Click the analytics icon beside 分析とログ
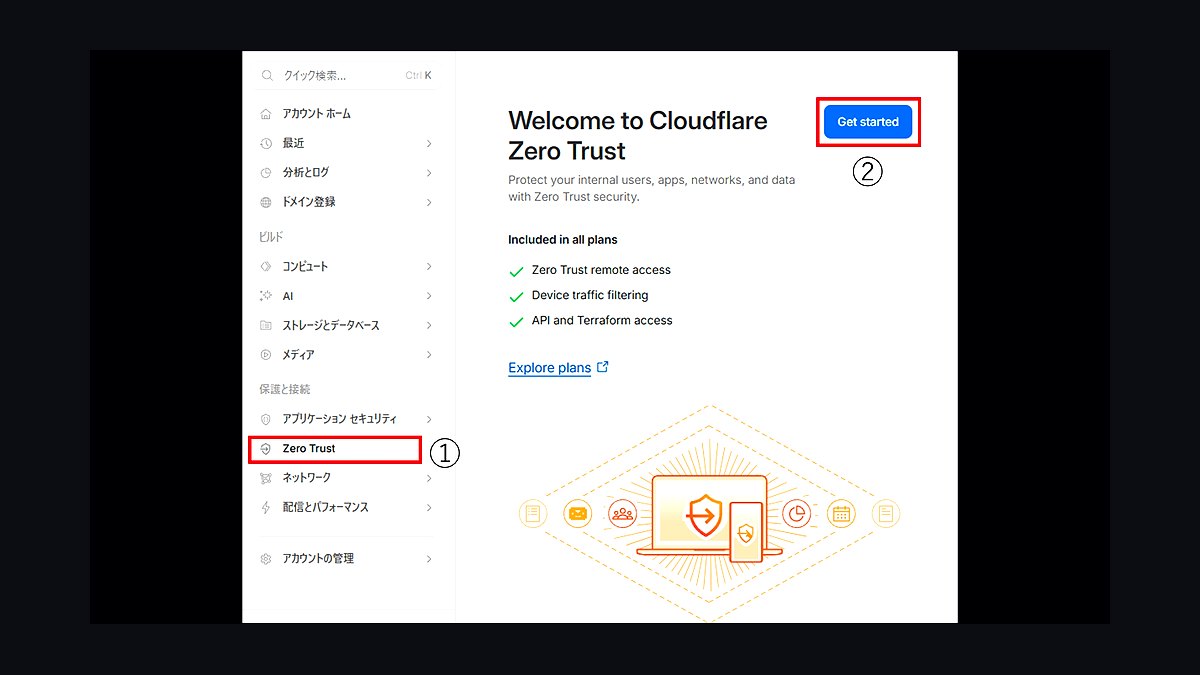This screenshot has height=675, width=1200. click(265, 173)
